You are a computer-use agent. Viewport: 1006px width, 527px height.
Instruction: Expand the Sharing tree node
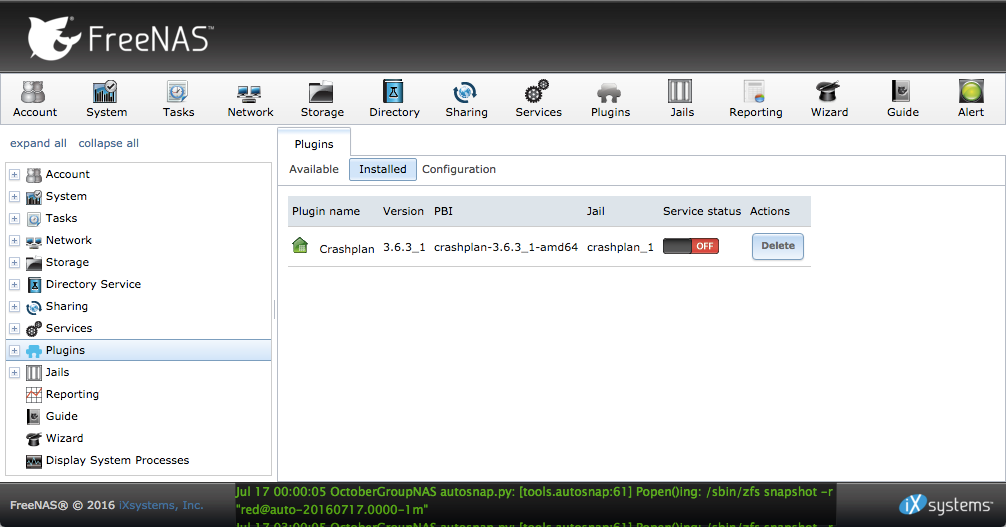(14, 306)
